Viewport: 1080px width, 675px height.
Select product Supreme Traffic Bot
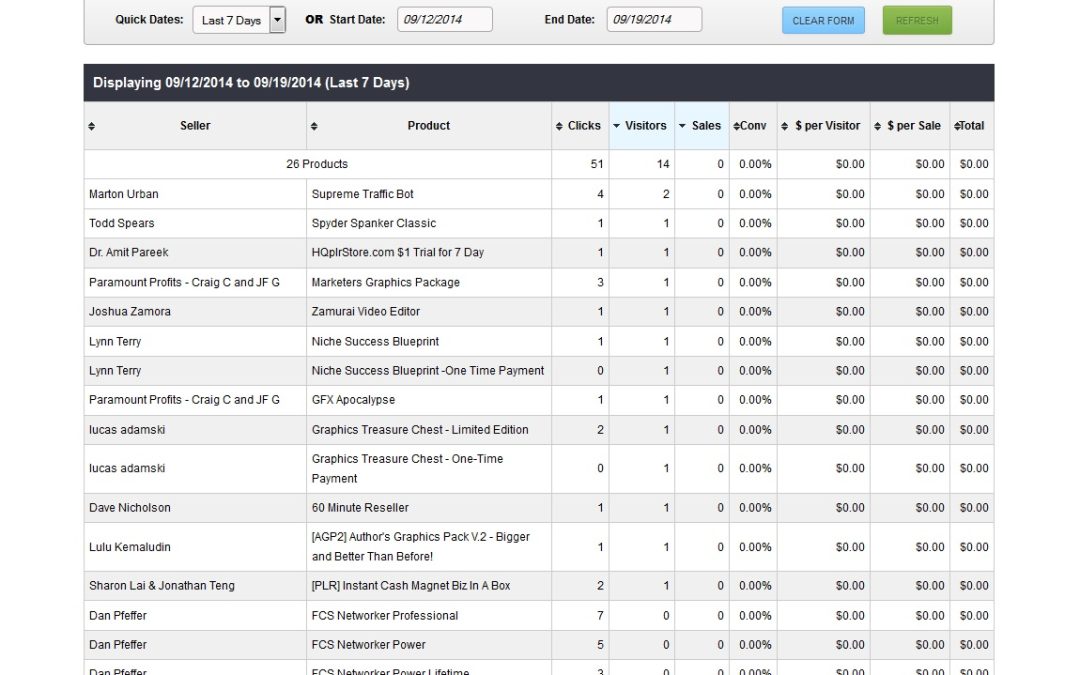click(x=362, y=194)
